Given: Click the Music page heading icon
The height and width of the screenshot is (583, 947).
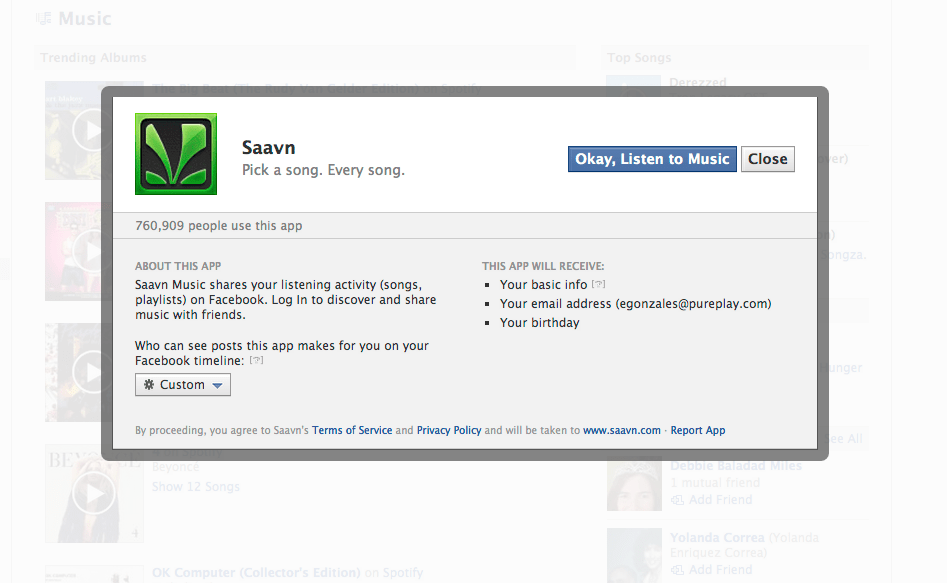Looking at the screenshot, I should [x=43, y=19].
